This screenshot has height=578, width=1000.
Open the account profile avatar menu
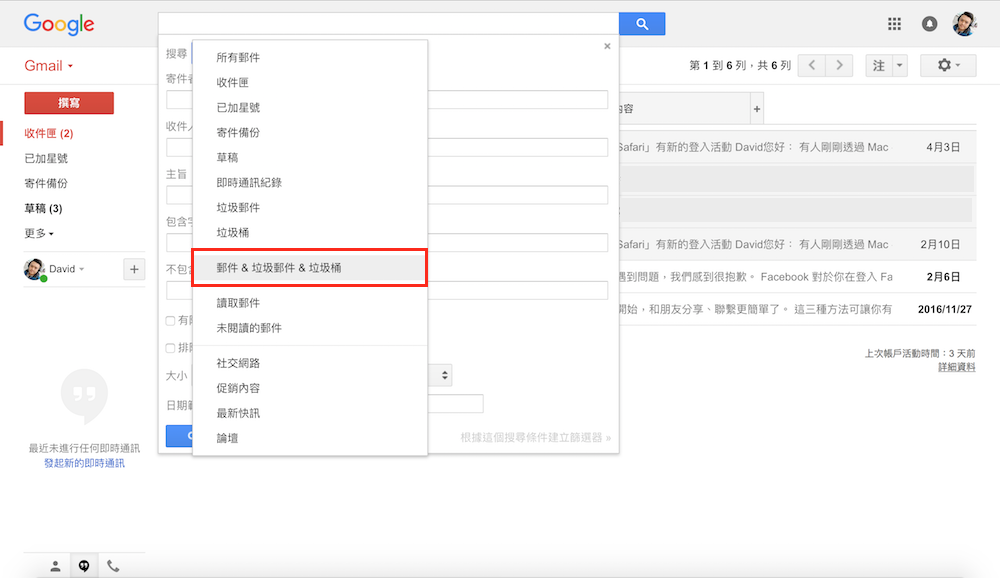(x=964, y=24)
